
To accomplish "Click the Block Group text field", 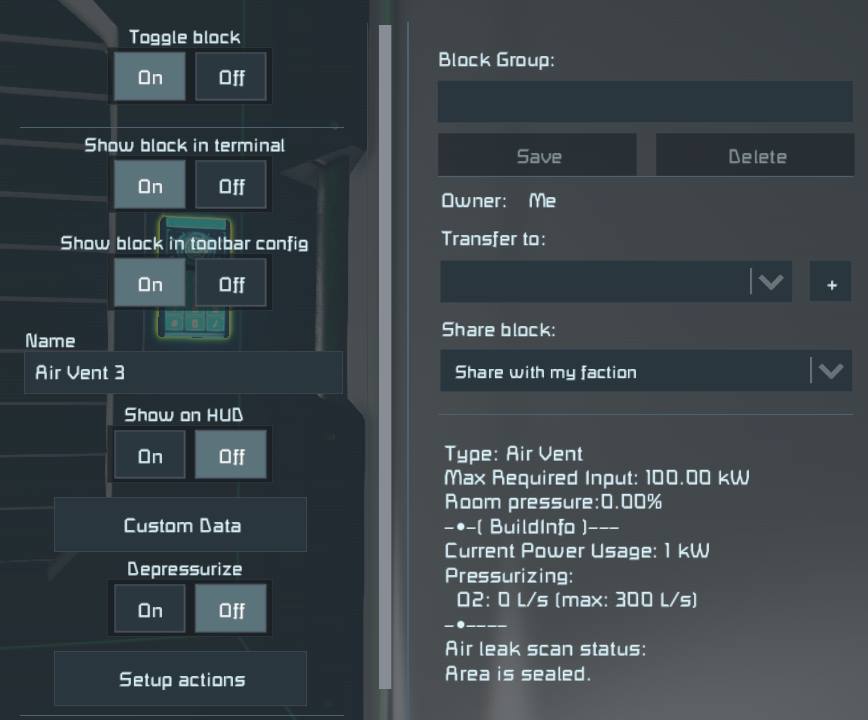I will coord(645,101).
